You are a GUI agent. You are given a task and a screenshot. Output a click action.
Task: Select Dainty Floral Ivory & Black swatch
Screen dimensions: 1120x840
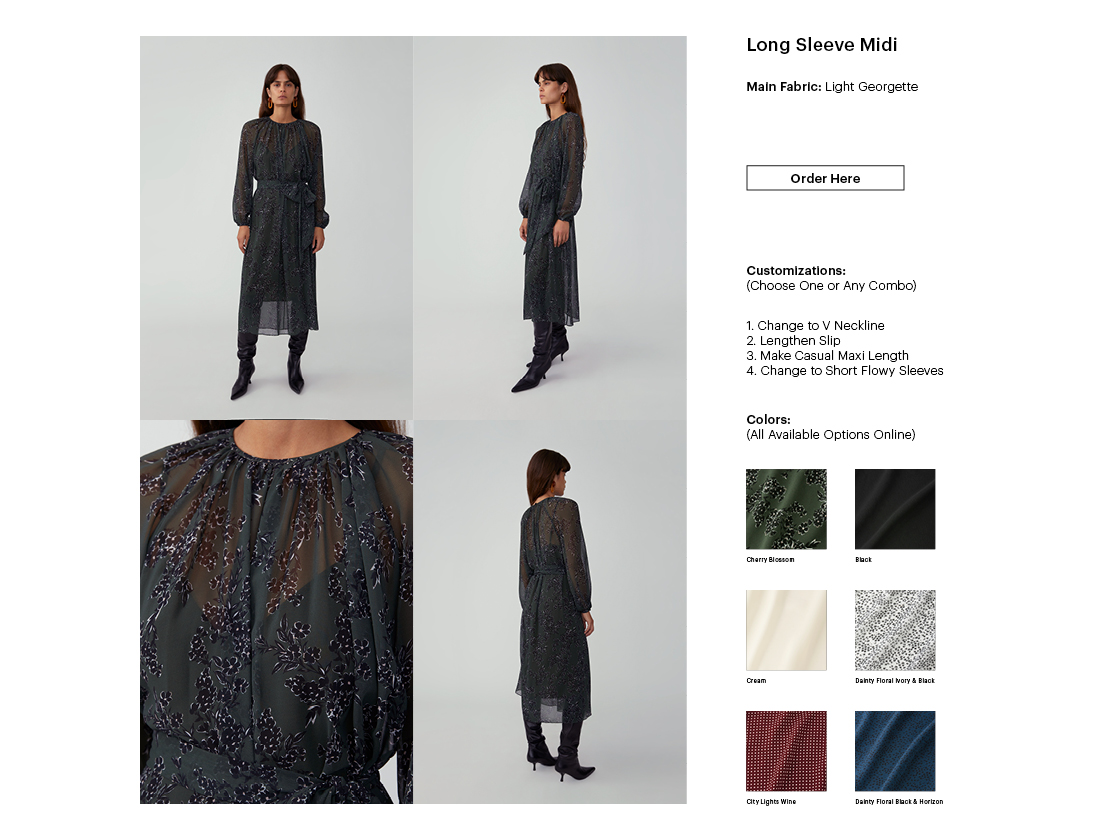click(895, 630)
